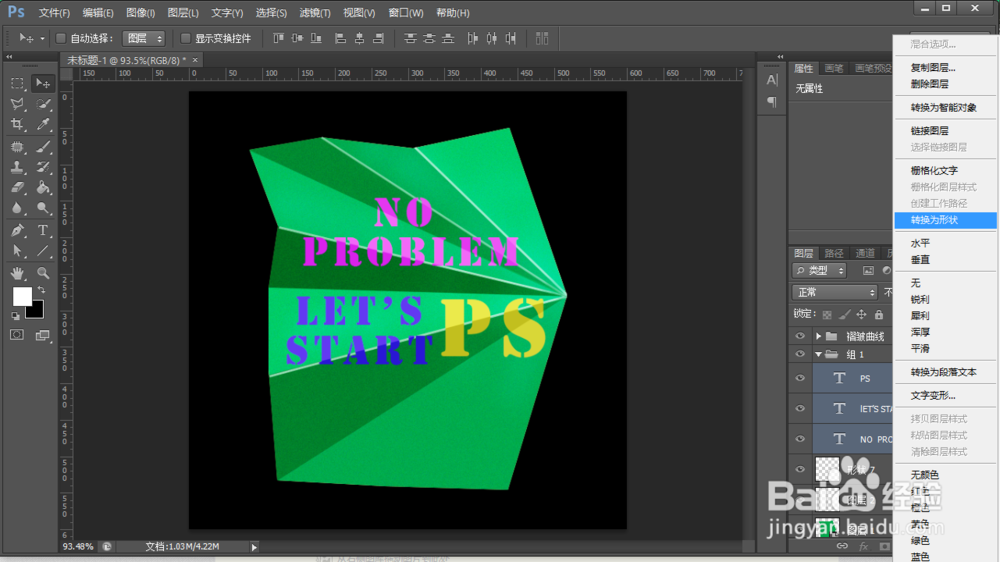
Task: Expand the 褶皱曲线 group
Action: coord(818,336)
